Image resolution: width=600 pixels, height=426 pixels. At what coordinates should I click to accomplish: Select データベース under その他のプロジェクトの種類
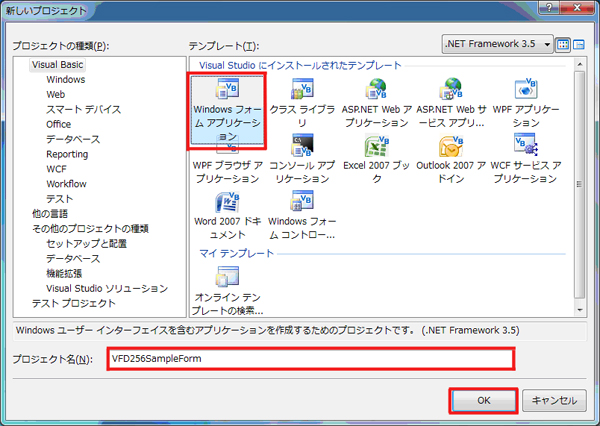pos(73,259)
